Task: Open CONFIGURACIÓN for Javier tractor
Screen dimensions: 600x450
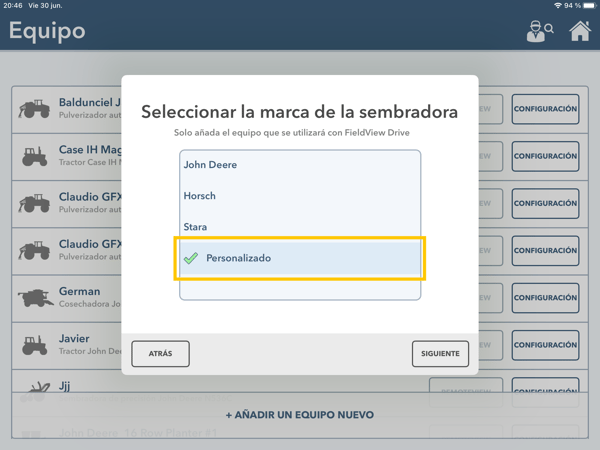Action: (545, 345)
